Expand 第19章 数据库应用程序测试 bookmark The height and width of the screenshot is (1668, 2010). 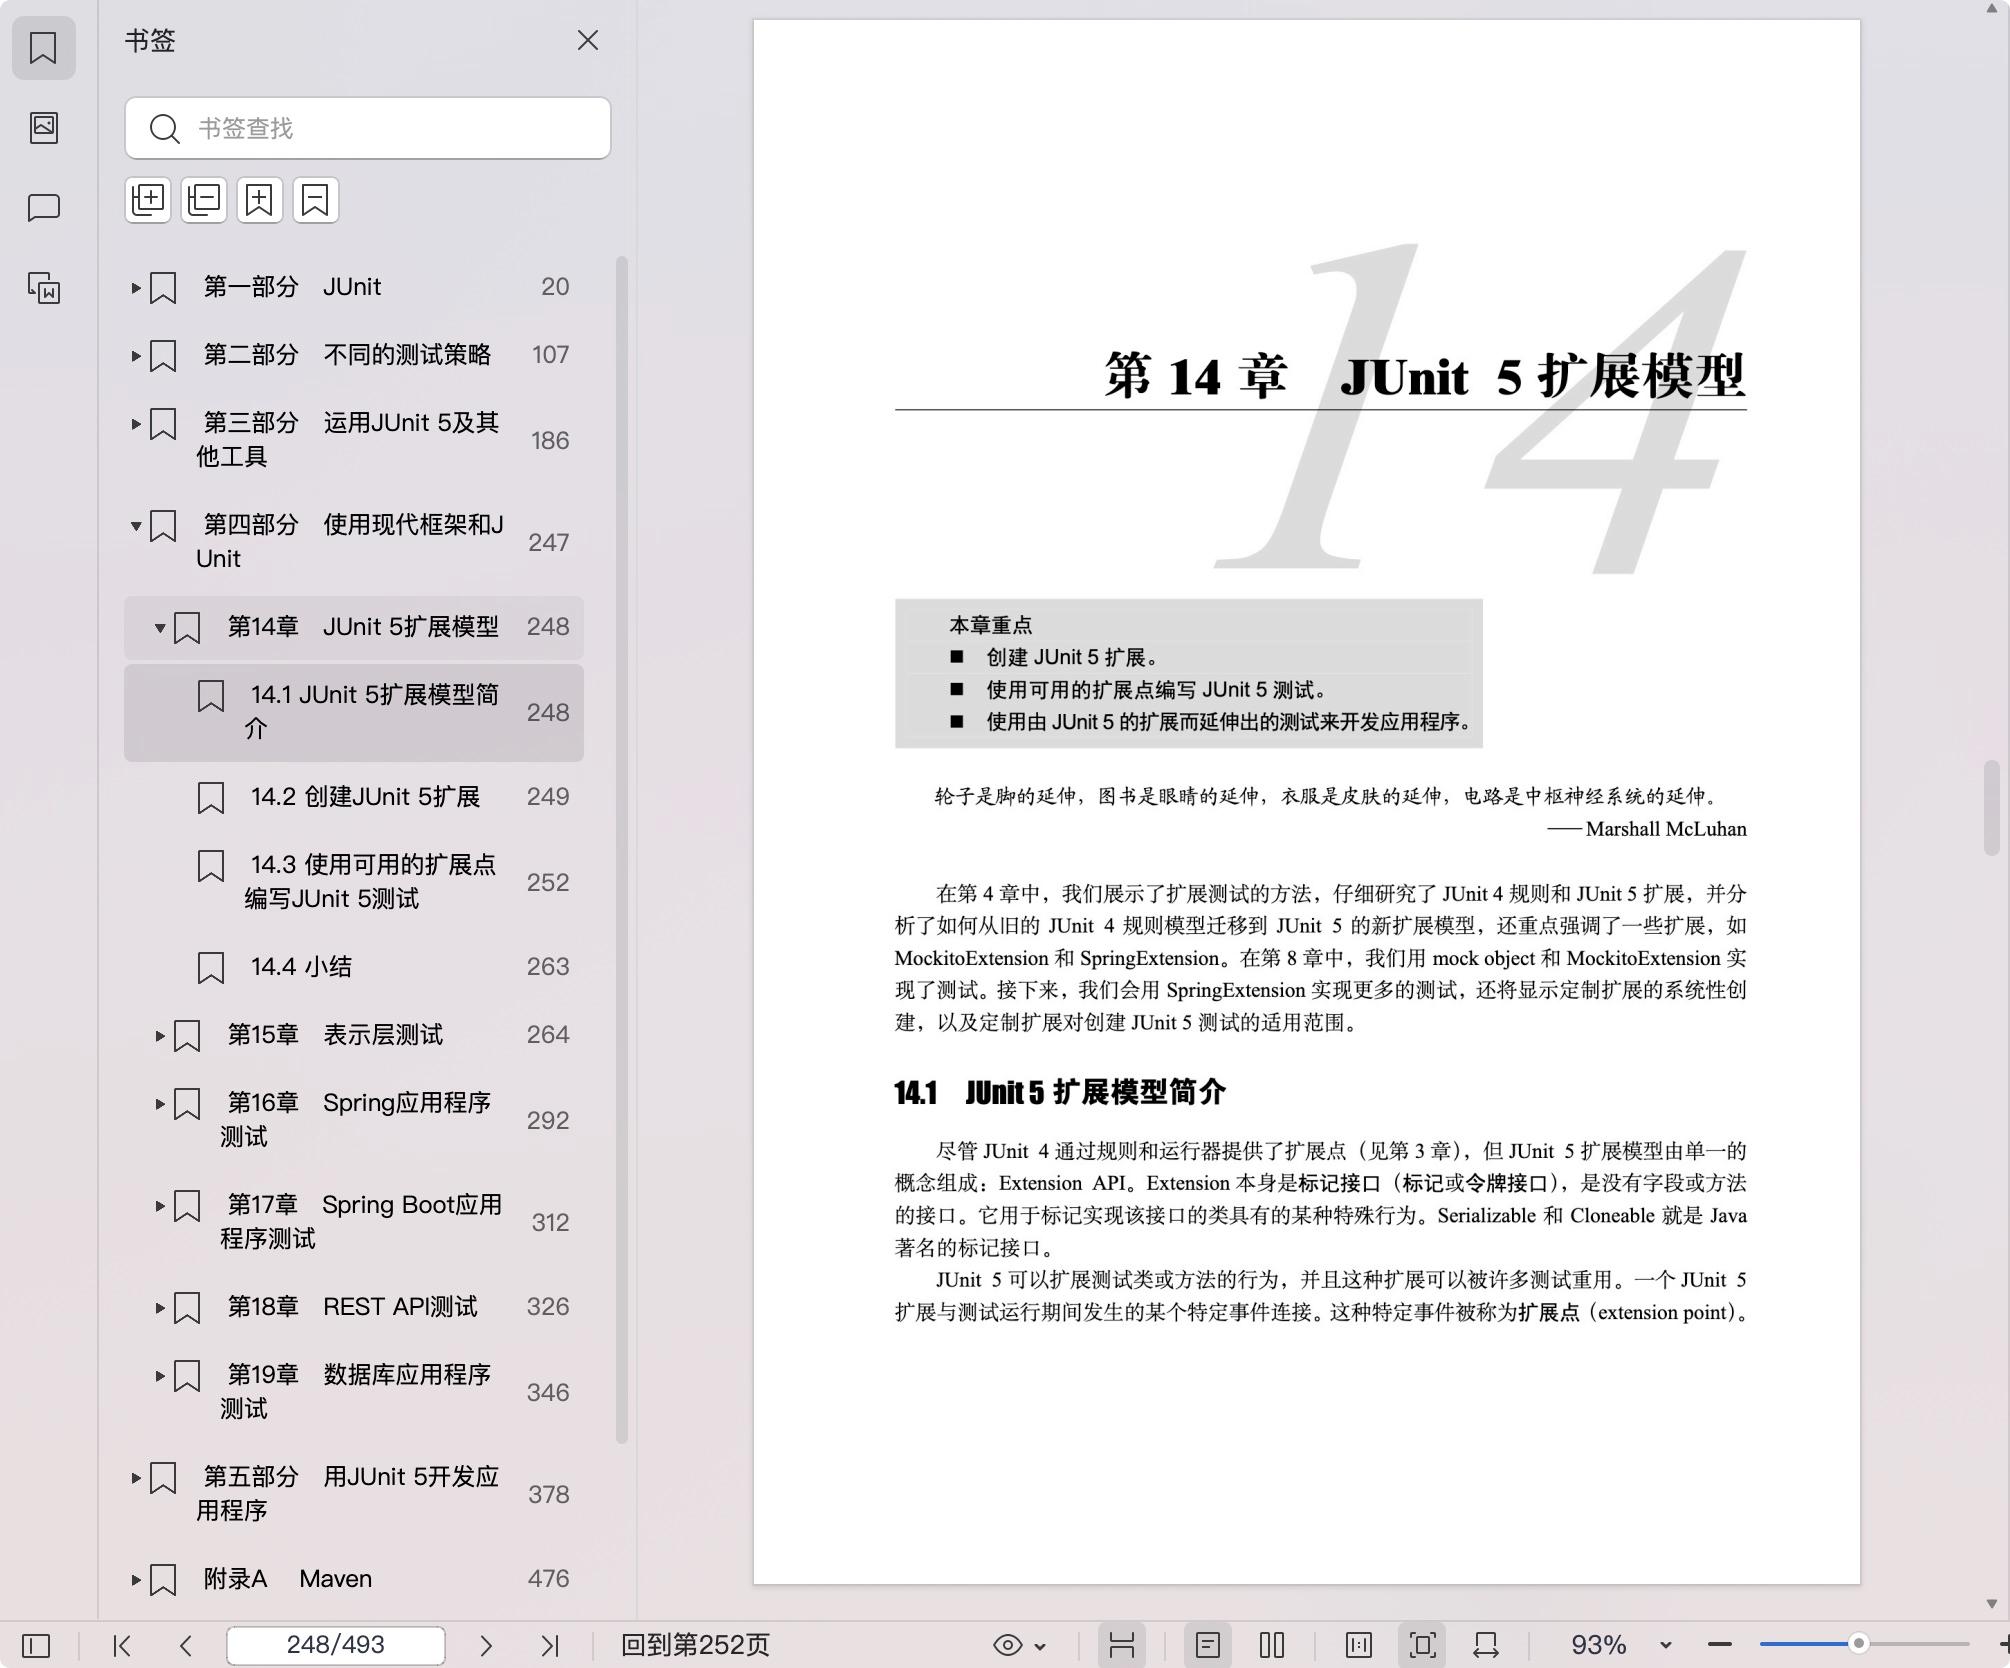tap(160, 1376)
